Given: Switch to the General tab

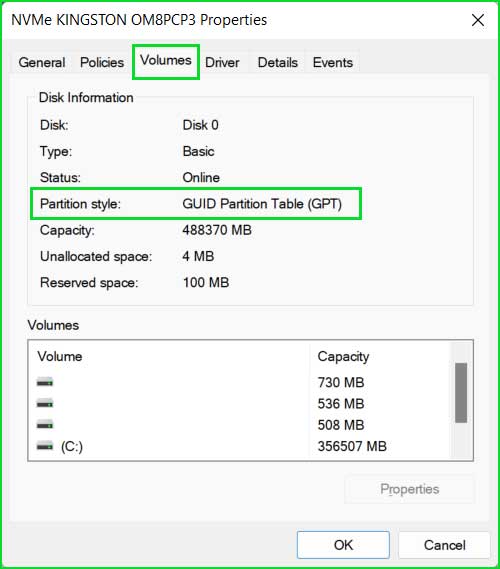Looking at the screenshot, I should (42, 62).
